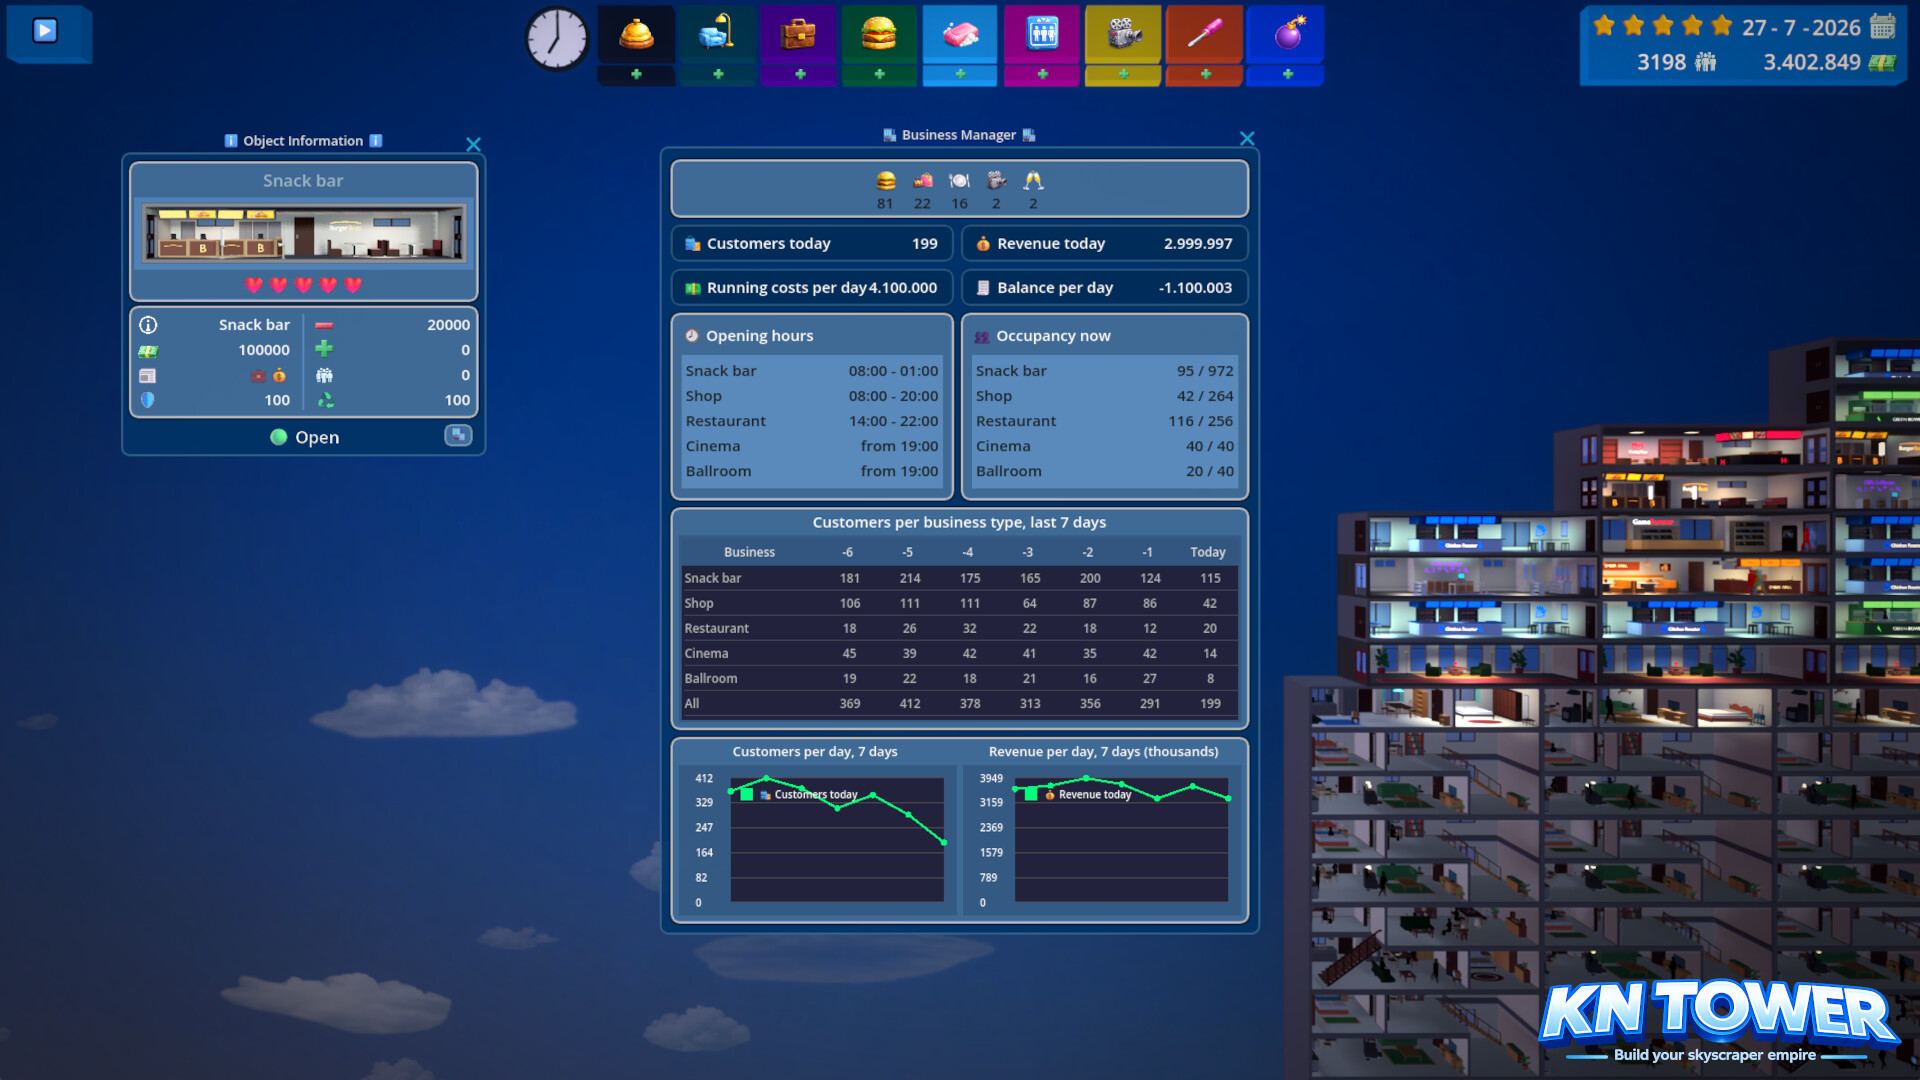Close the Object Information panel
The width and height of the screenshot is (1920, 1080).
[473, 145]
